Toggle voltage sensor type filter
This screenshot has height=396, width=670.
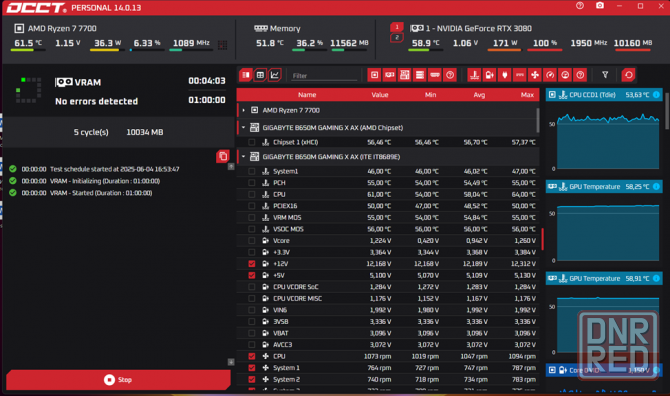click(489, 75)
